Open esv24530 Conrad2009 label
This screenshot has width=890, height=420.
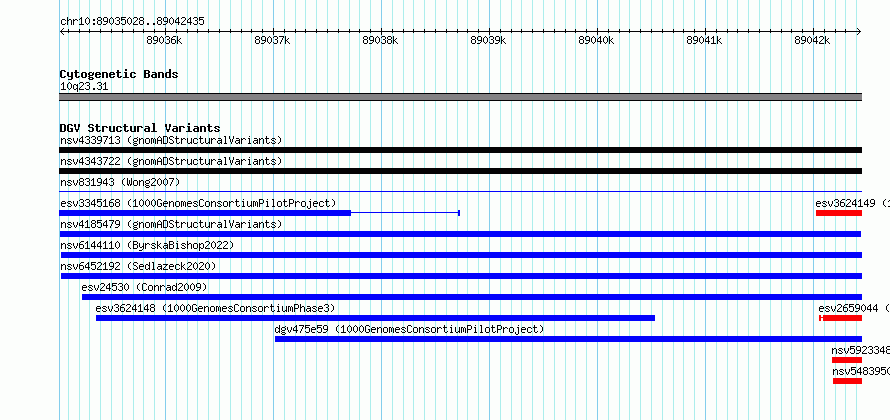144,287
